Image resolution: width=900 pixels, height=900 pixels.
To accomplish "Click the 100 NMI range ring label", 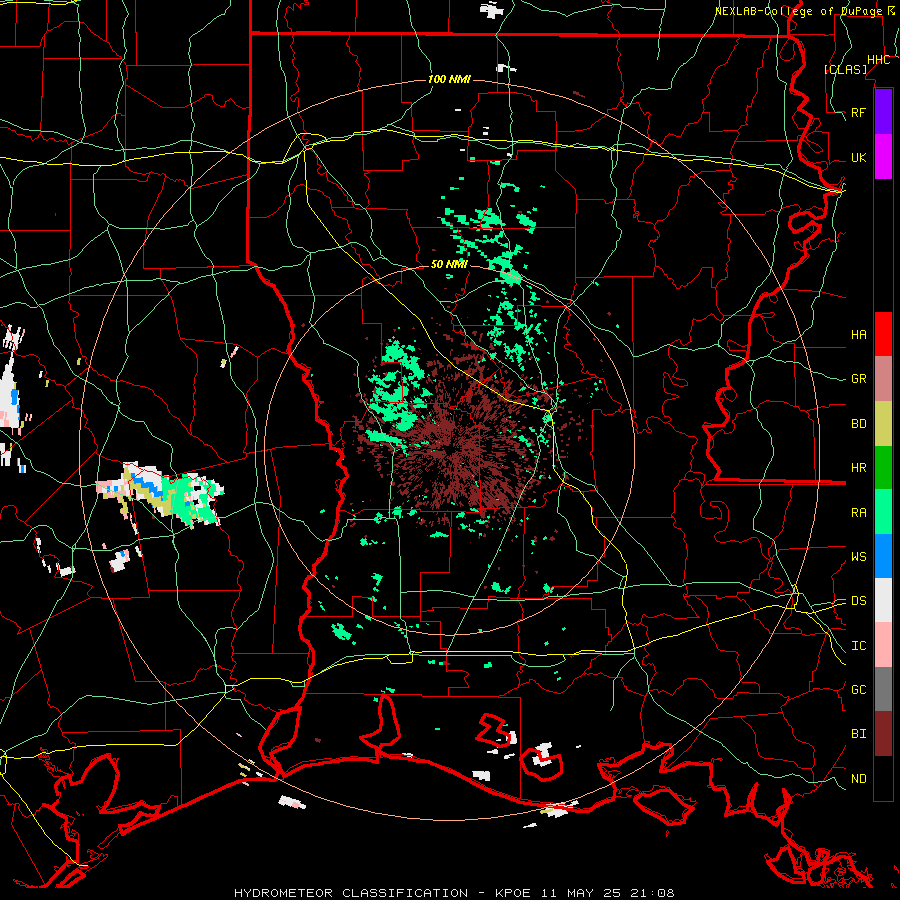I will tap(449, 79).
